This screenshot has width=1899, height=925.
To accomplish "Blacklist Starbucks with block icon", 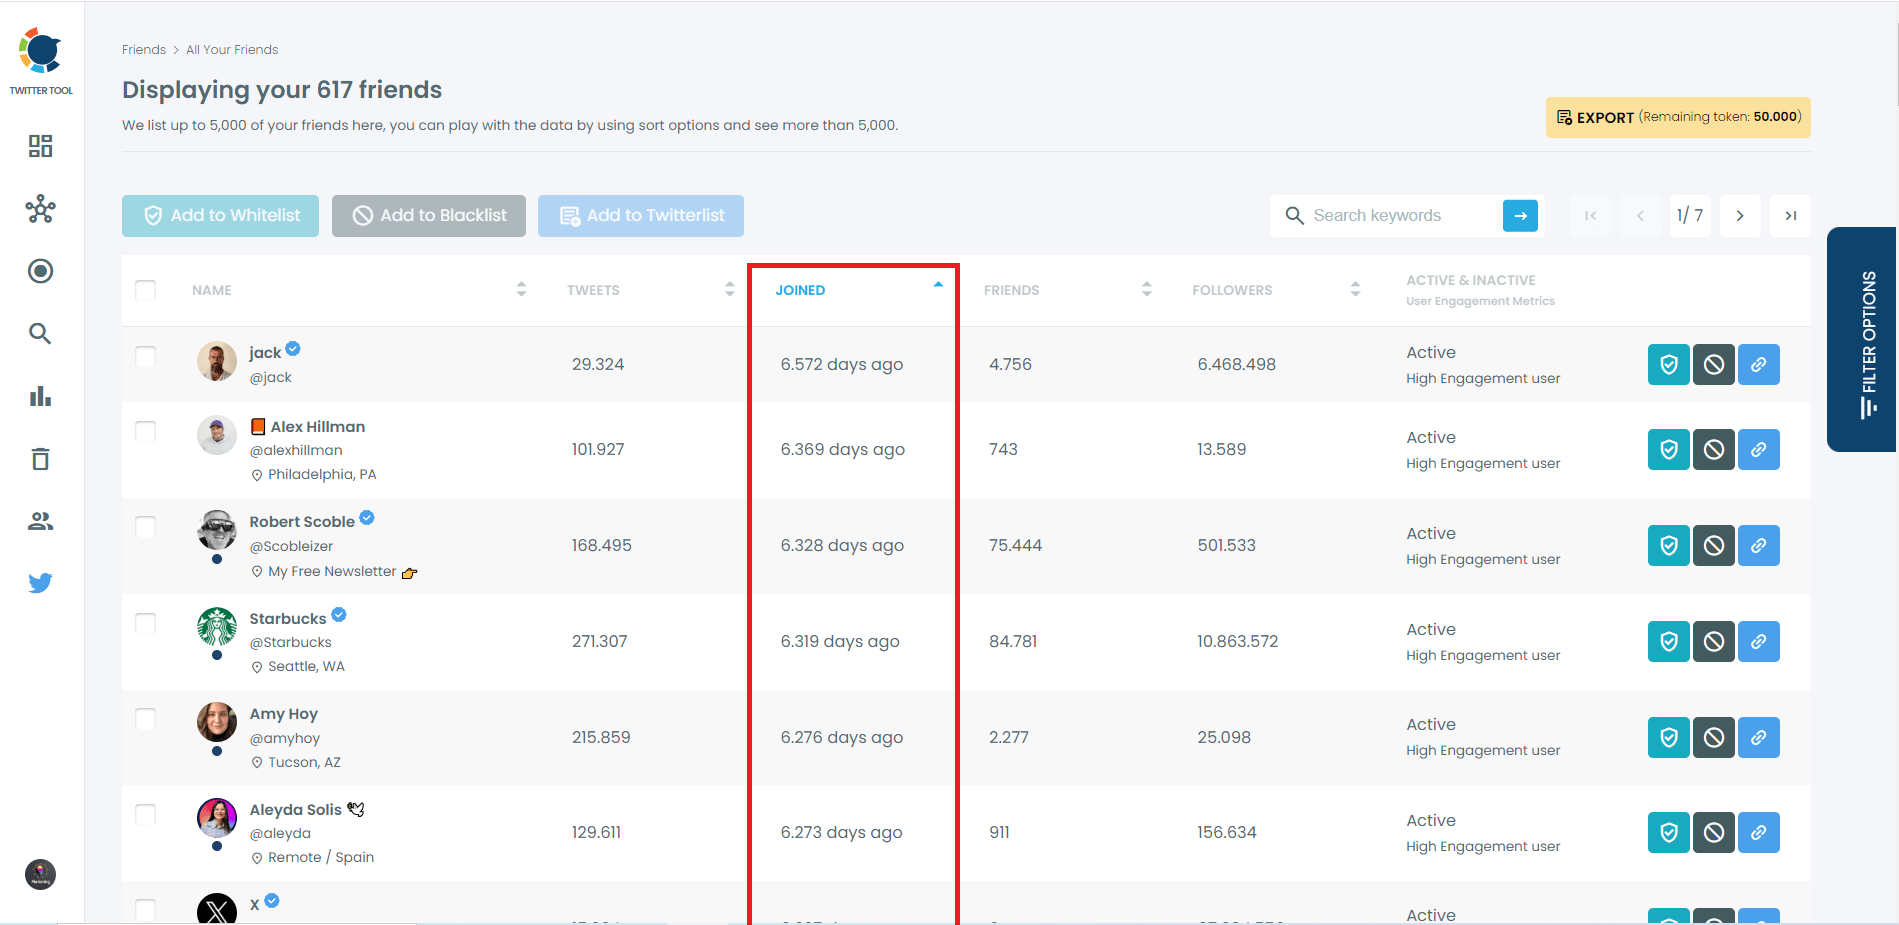I will (x=1713, y=642).
